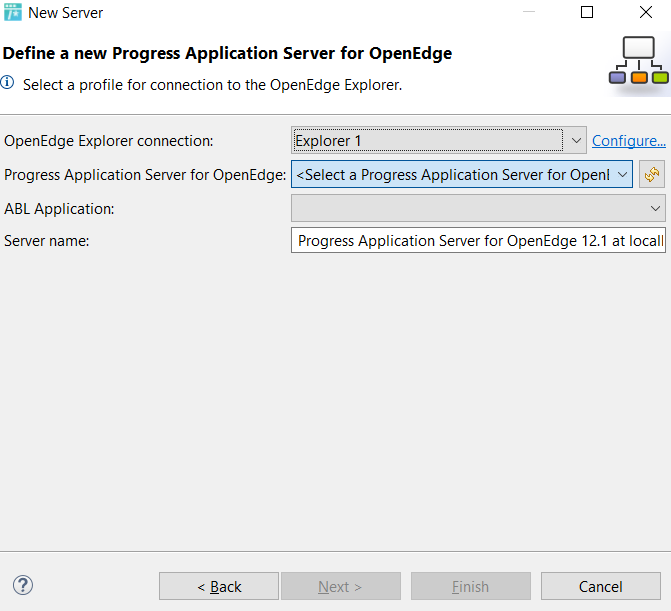Click the Next > button
The width and height of the screenshot is (671, 611).
[341, 586]
